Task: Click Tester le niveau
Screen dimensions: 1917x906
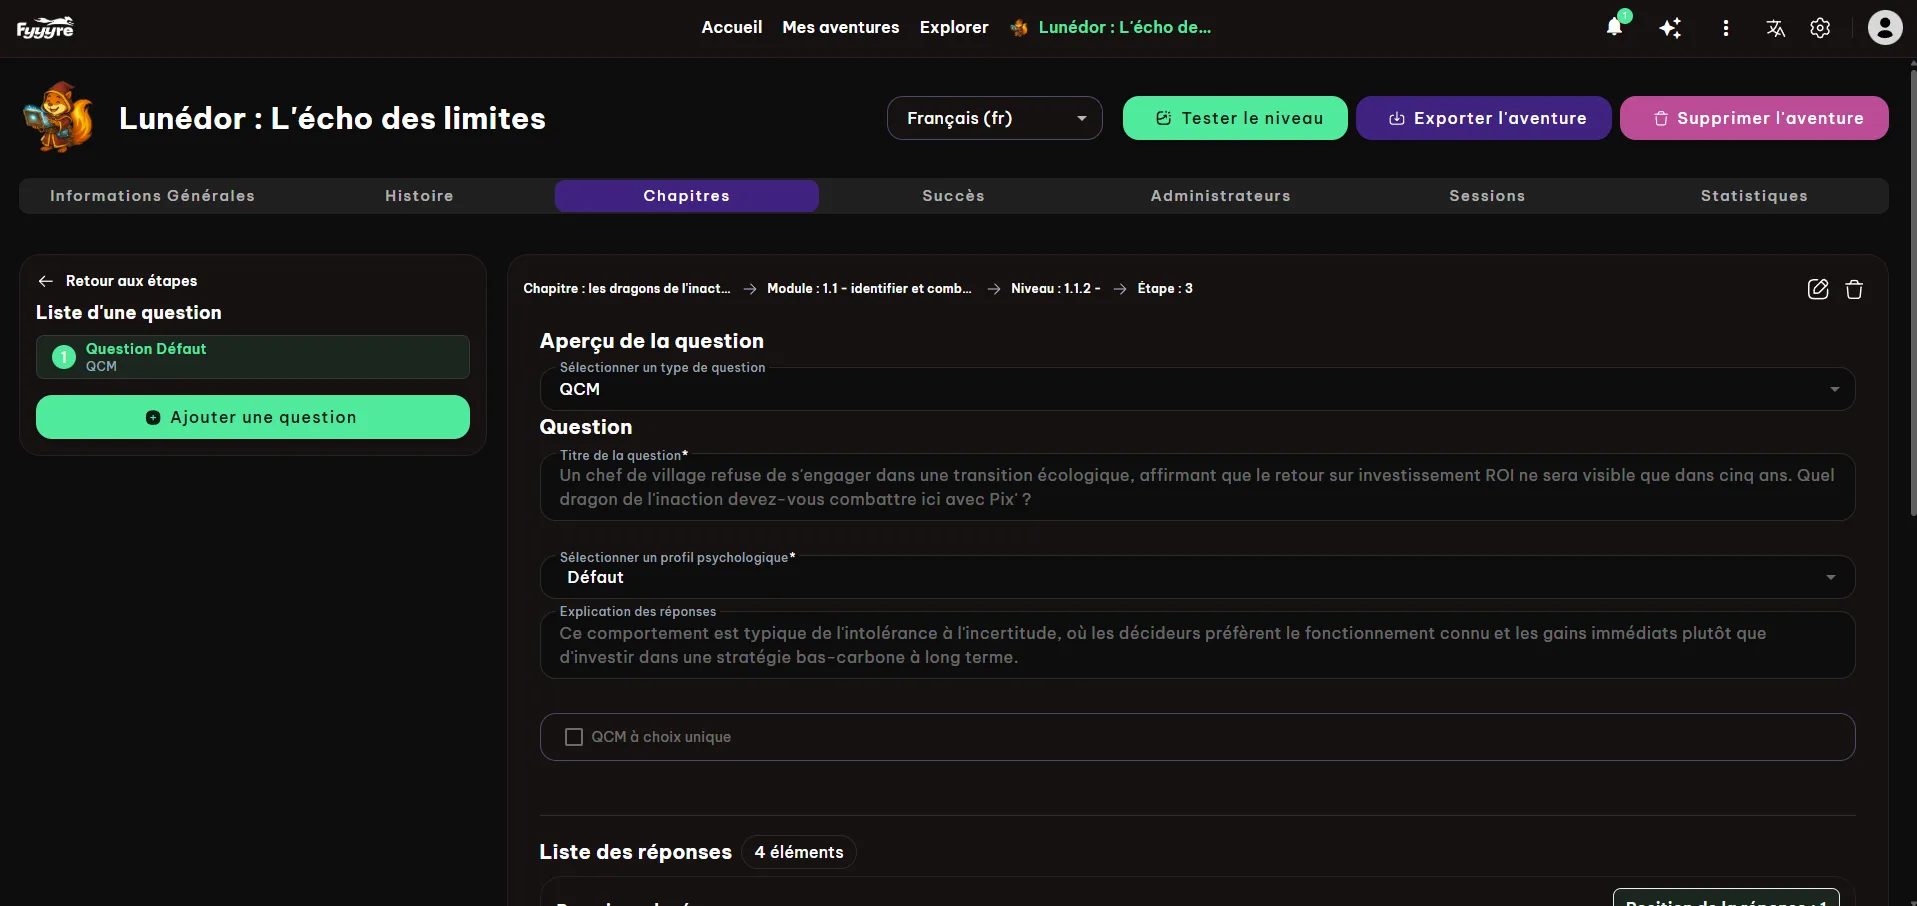Action: pos(1235,118)
